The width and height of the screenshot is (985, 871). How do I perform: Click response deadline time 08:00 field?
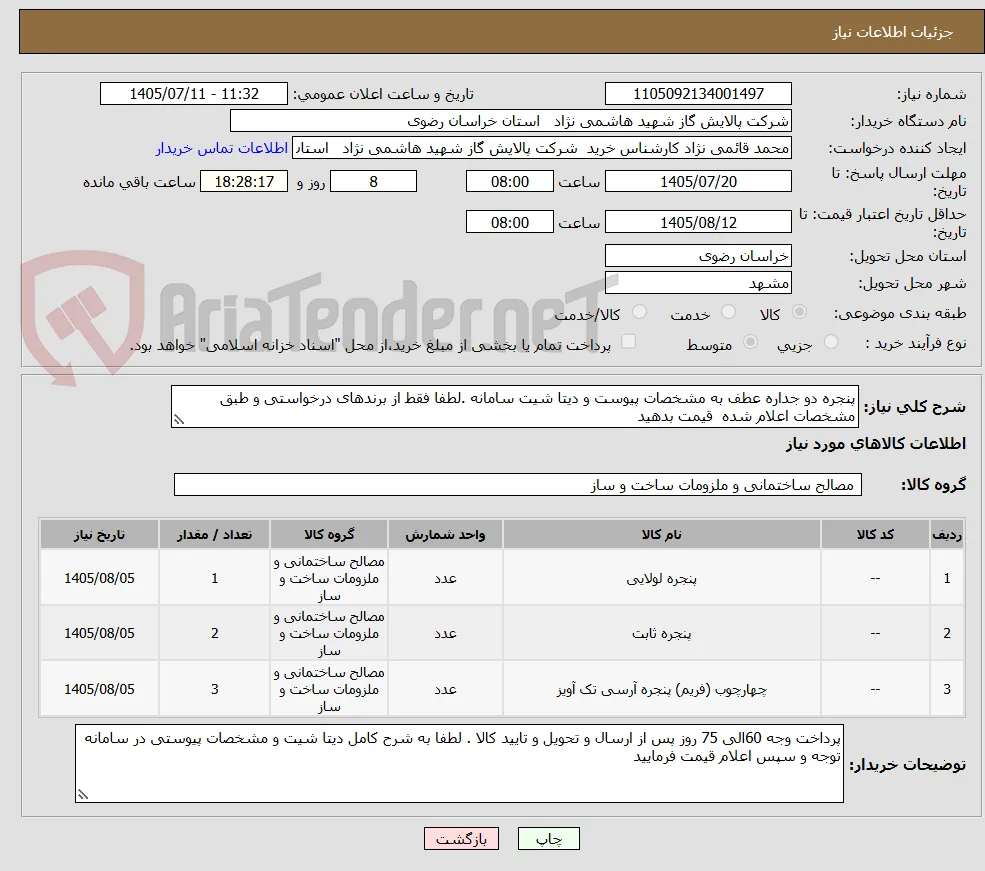click(x=509, y=181)
